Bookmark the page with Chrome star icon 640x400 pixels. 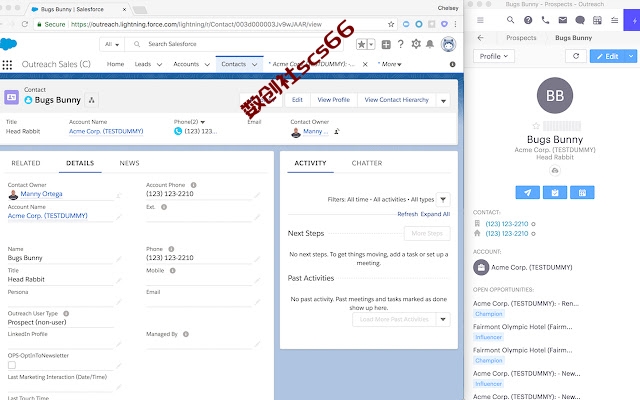tap(391, 24)
